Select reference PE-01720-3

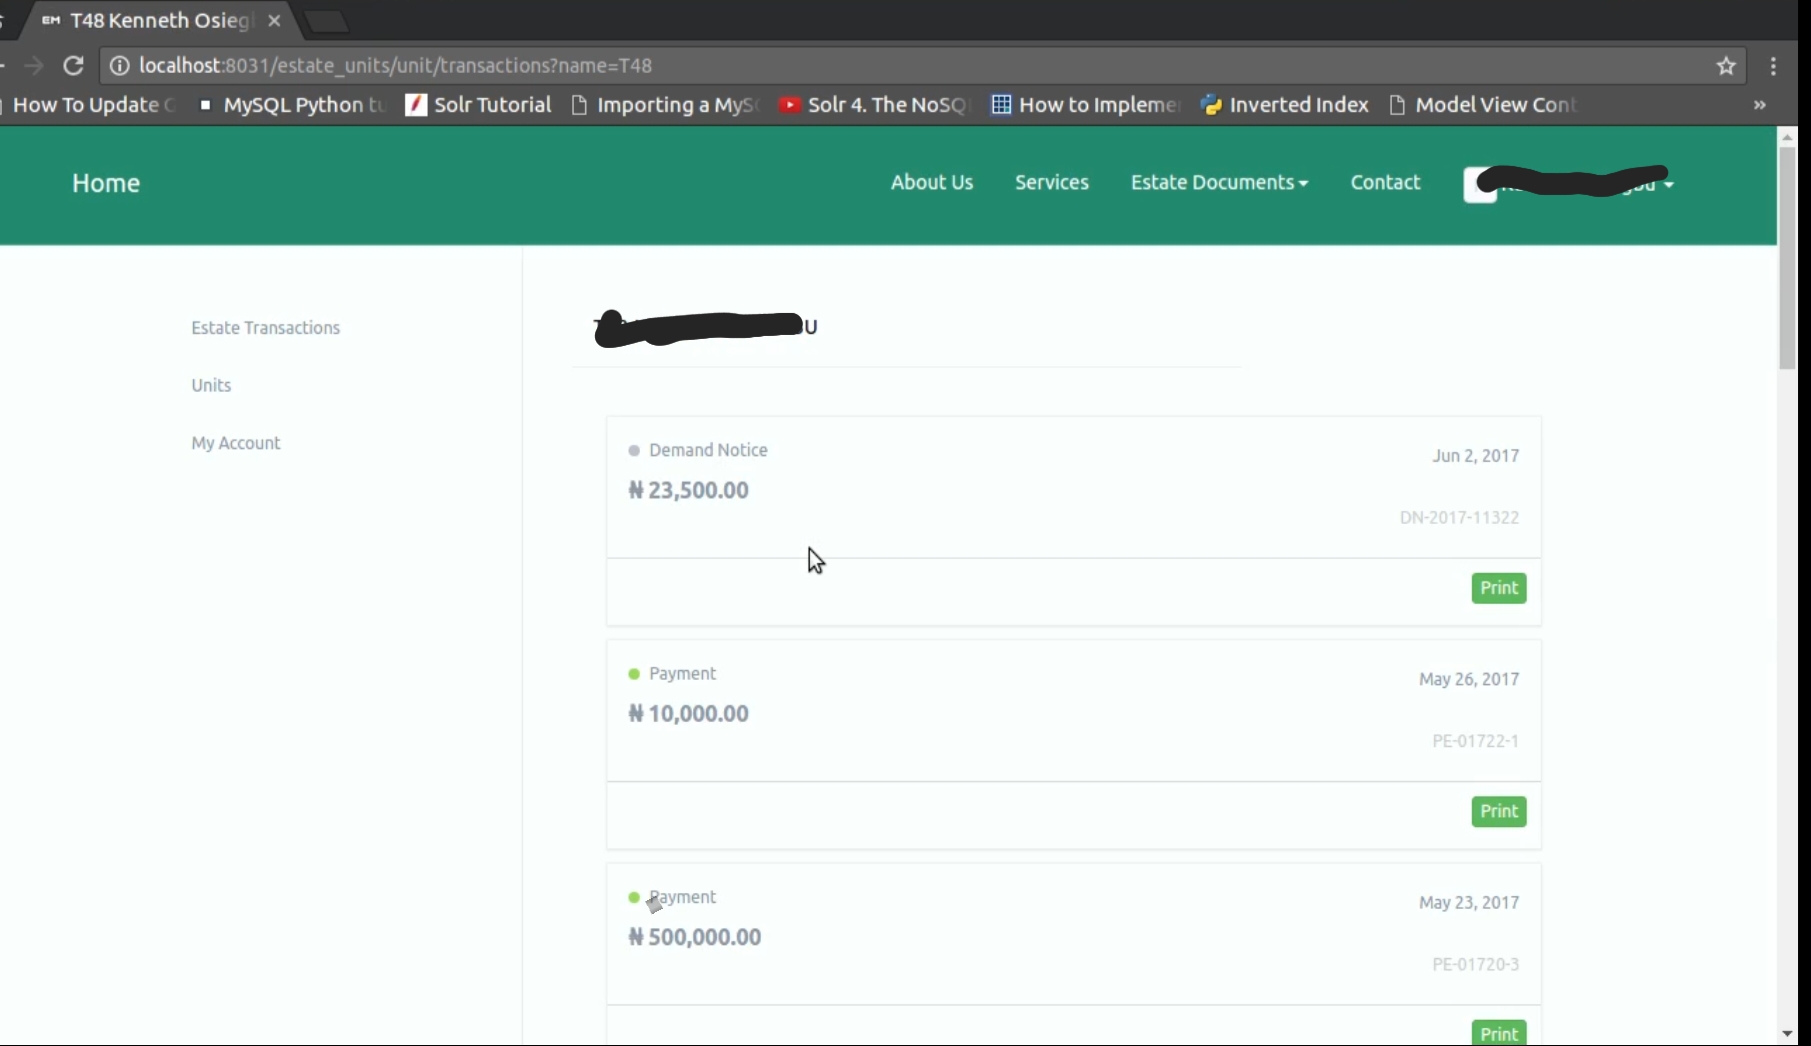point(1475,964)
